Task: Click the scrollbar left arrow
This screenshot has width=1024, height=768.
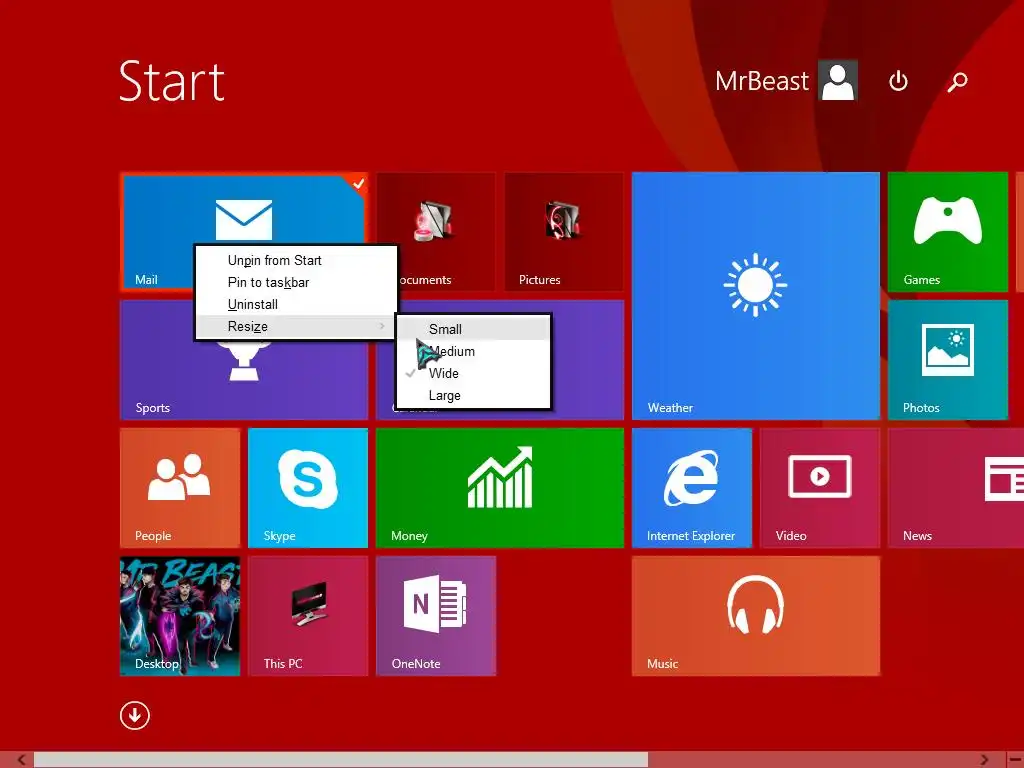Action: click(22, 760)
